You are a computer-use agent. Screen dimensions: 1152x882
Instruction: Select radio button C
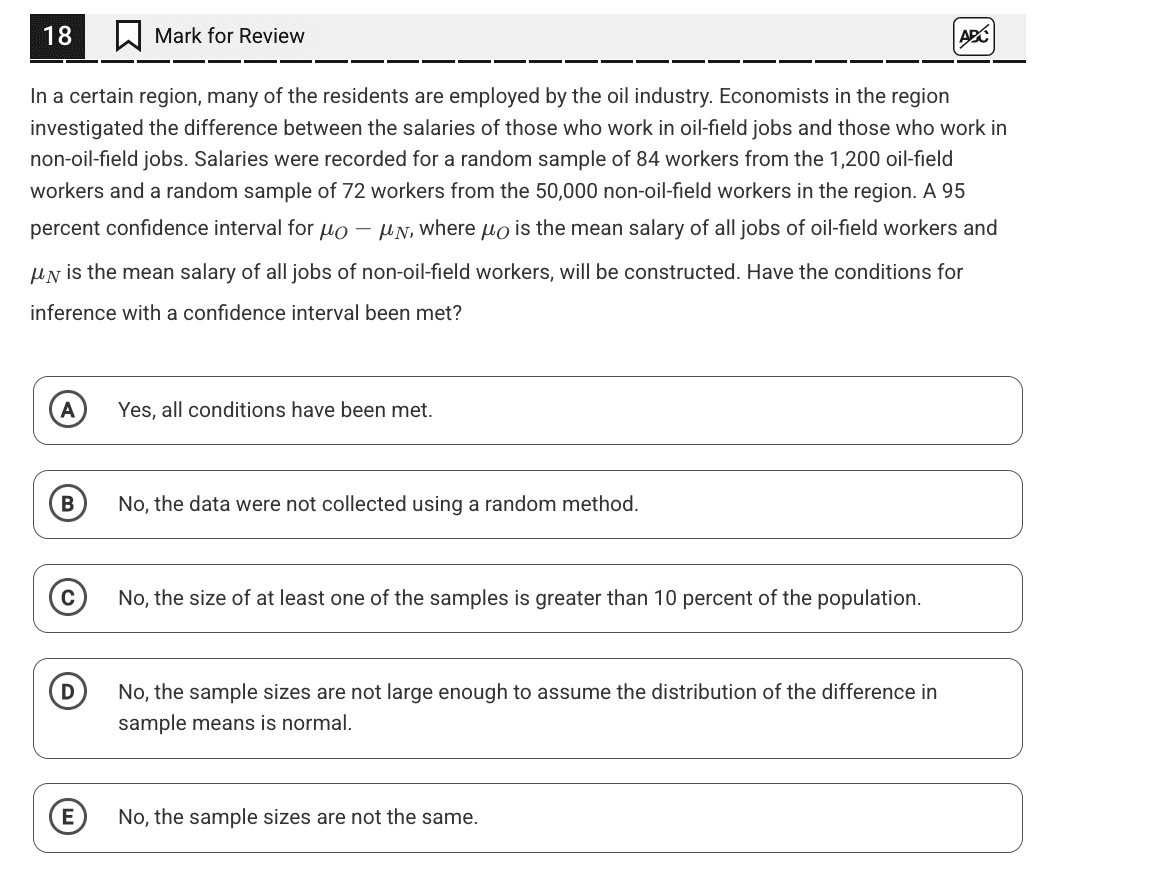pyautogui.click(x=68, y=598)
